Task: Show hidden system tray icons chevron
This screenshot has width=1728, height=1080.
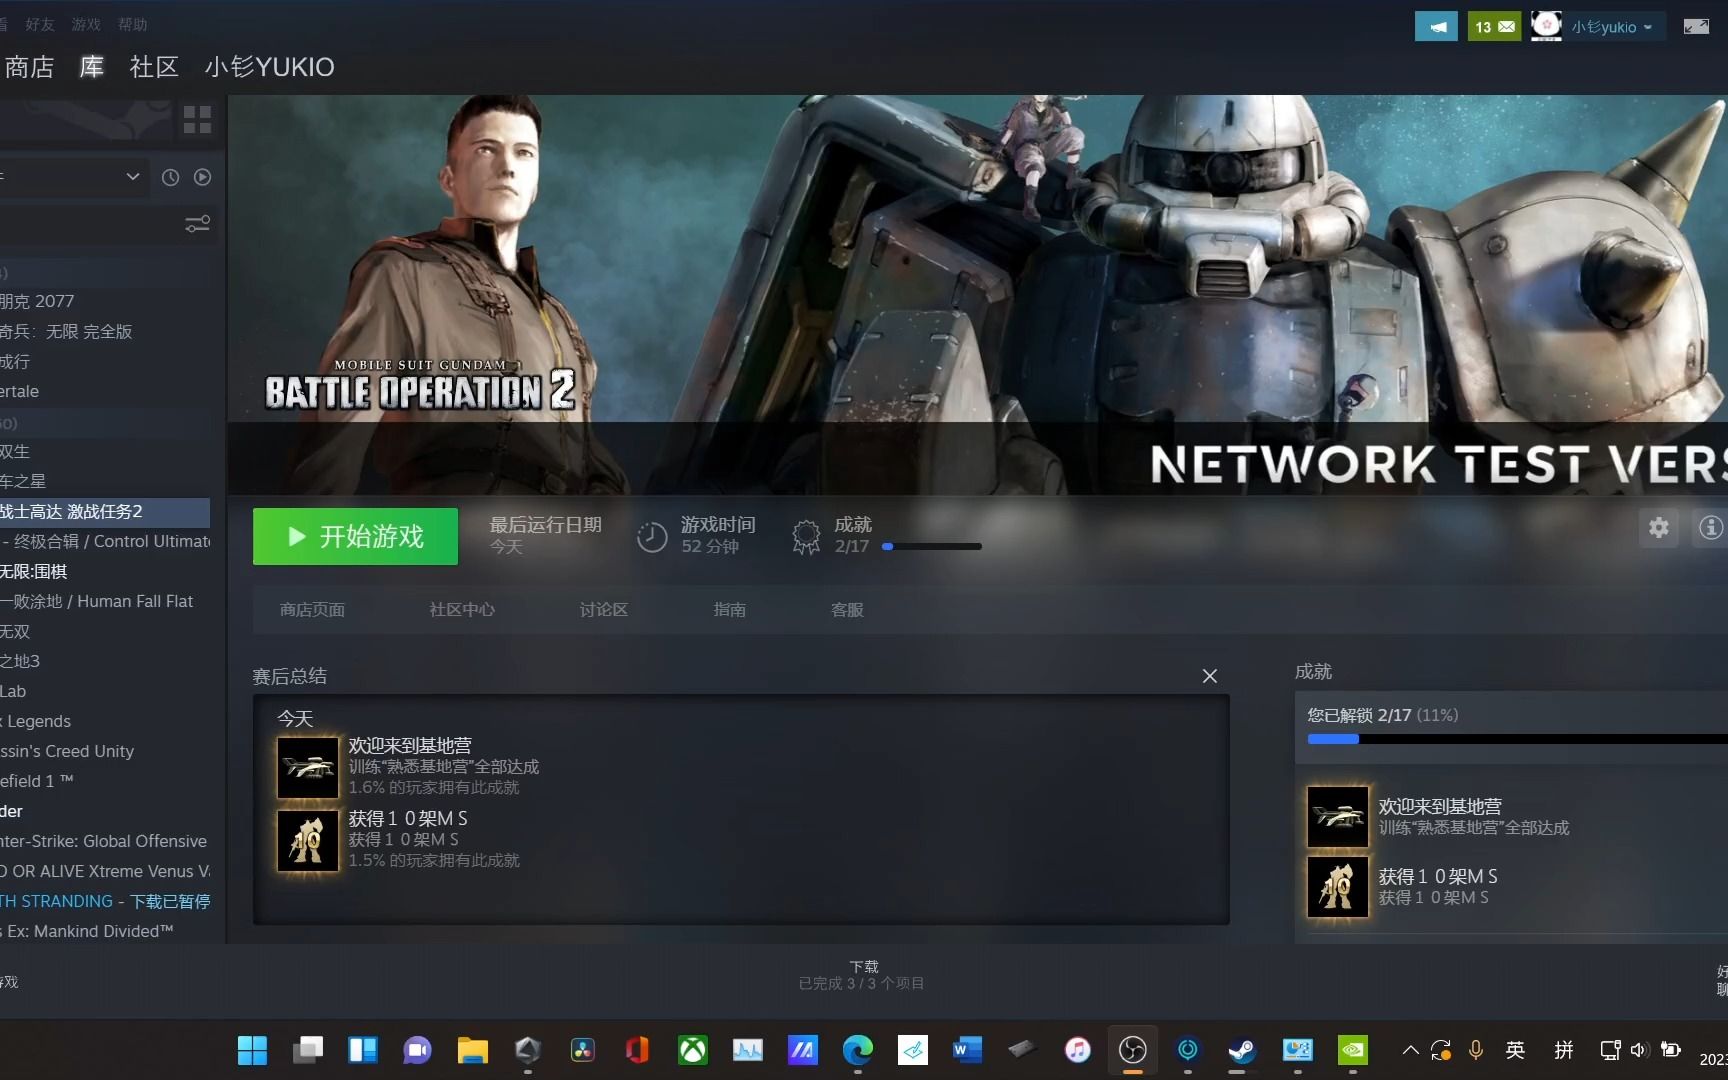Action: pyautogui.click(x=1410, y=1050)
